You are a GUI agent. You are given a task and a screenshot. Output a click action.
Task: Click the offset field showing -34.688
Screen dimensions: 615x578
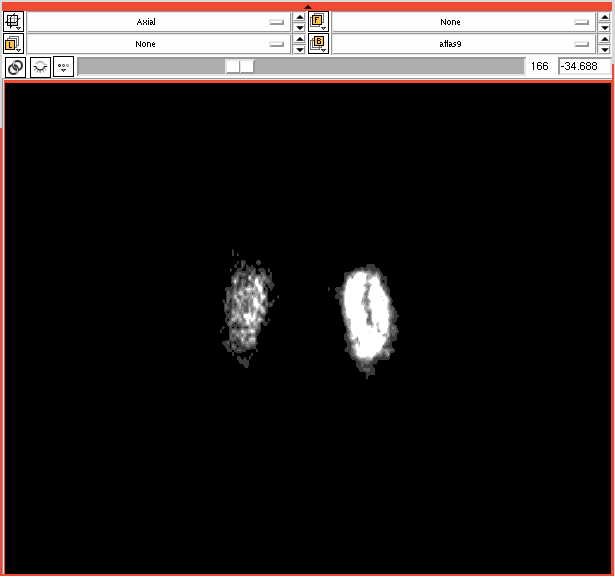[583, 66]
